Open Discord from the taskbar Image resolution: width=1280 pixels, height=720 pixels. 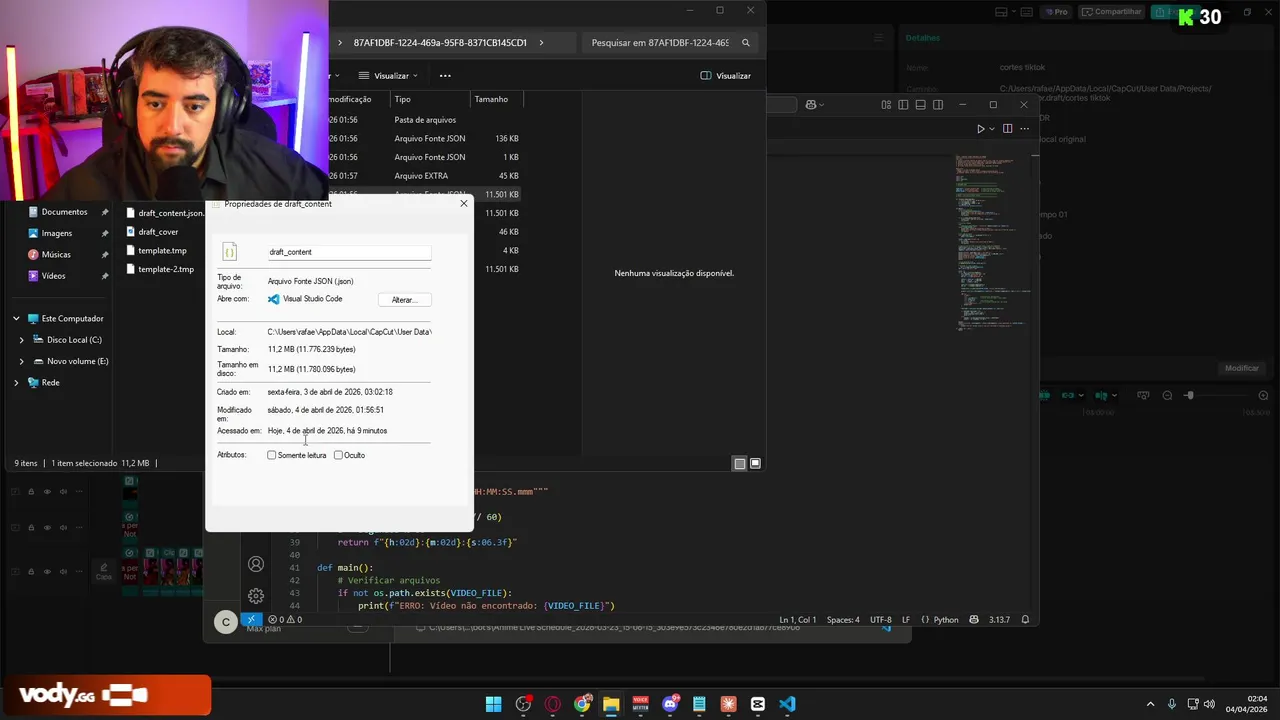(x=670, y=704)
